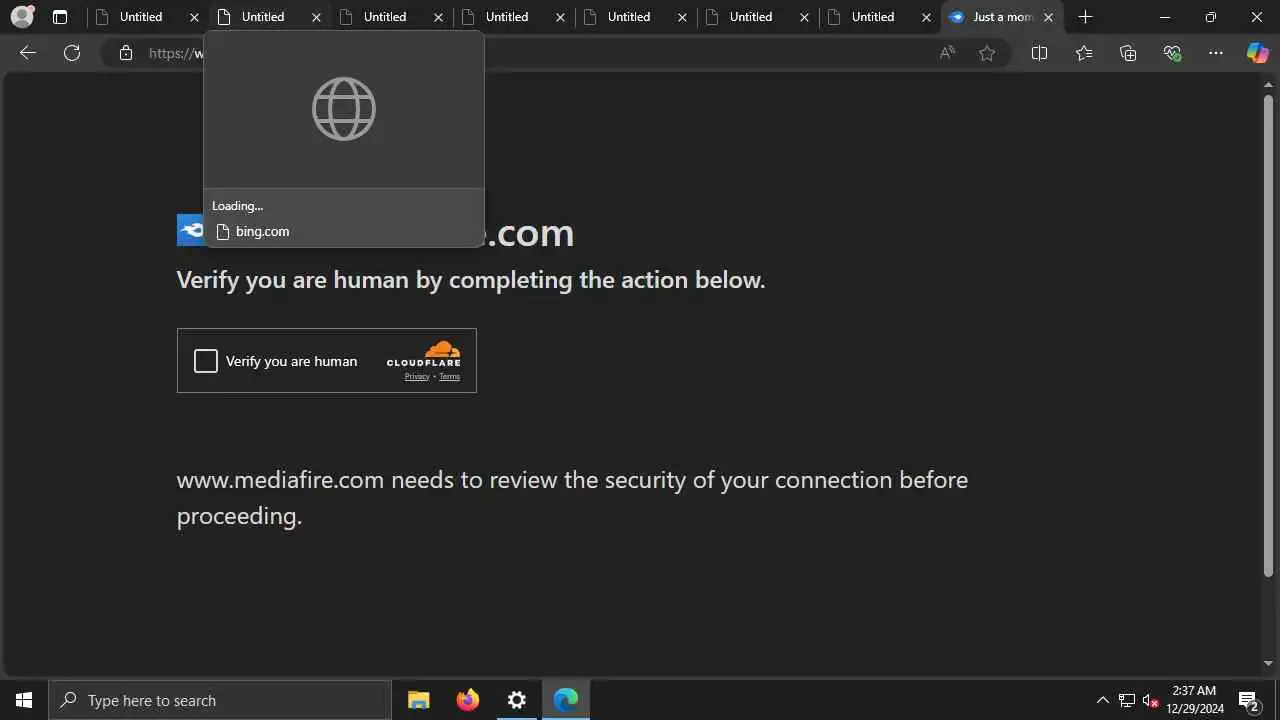View site information via the lock icon
This screenshot has width=1280, height=720.
coord(126,53)
